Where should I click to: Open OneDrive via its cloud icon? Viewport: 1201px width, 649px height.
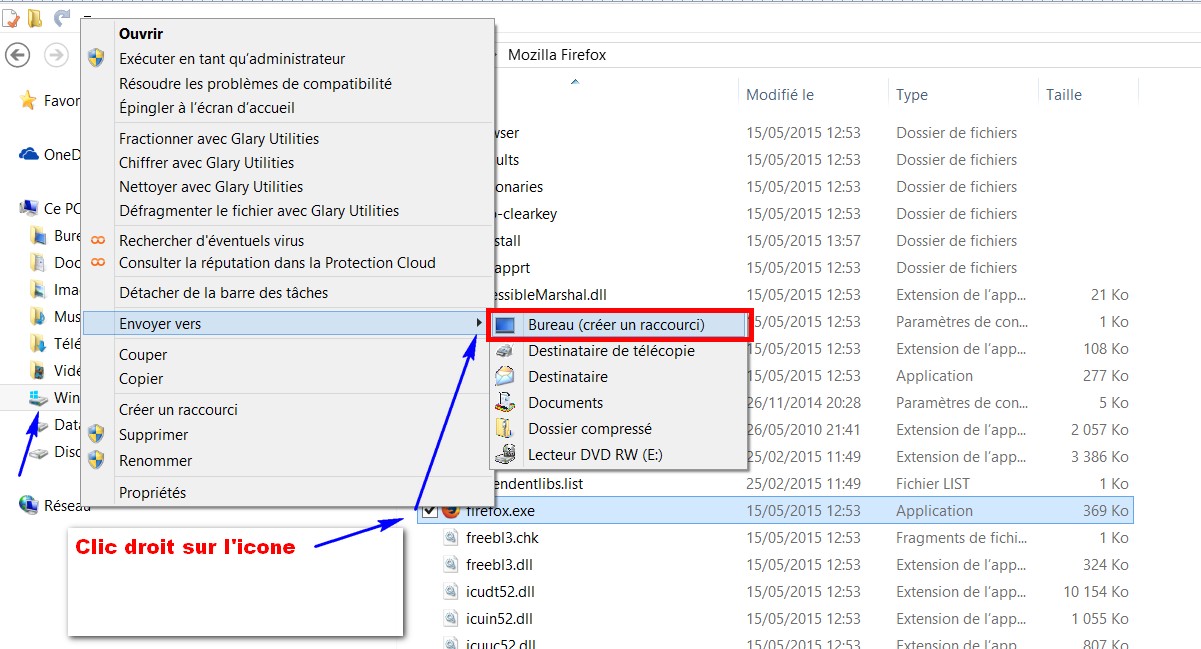[x=29, y=154]
